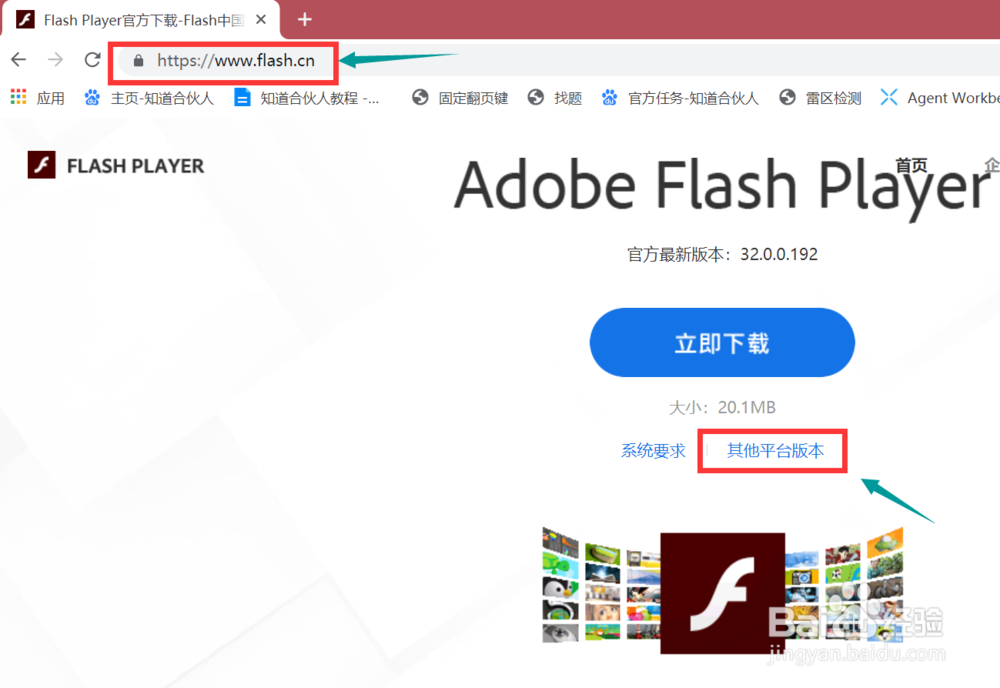Click the address bar URL field

click(235, 61)
